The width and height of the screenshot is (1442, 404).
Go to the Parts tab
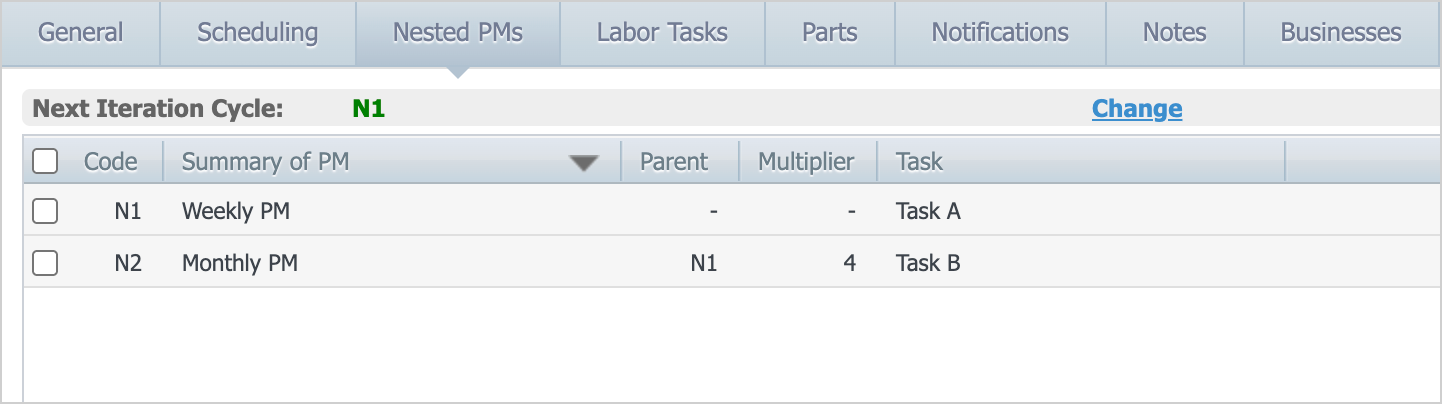click(829, 33)
